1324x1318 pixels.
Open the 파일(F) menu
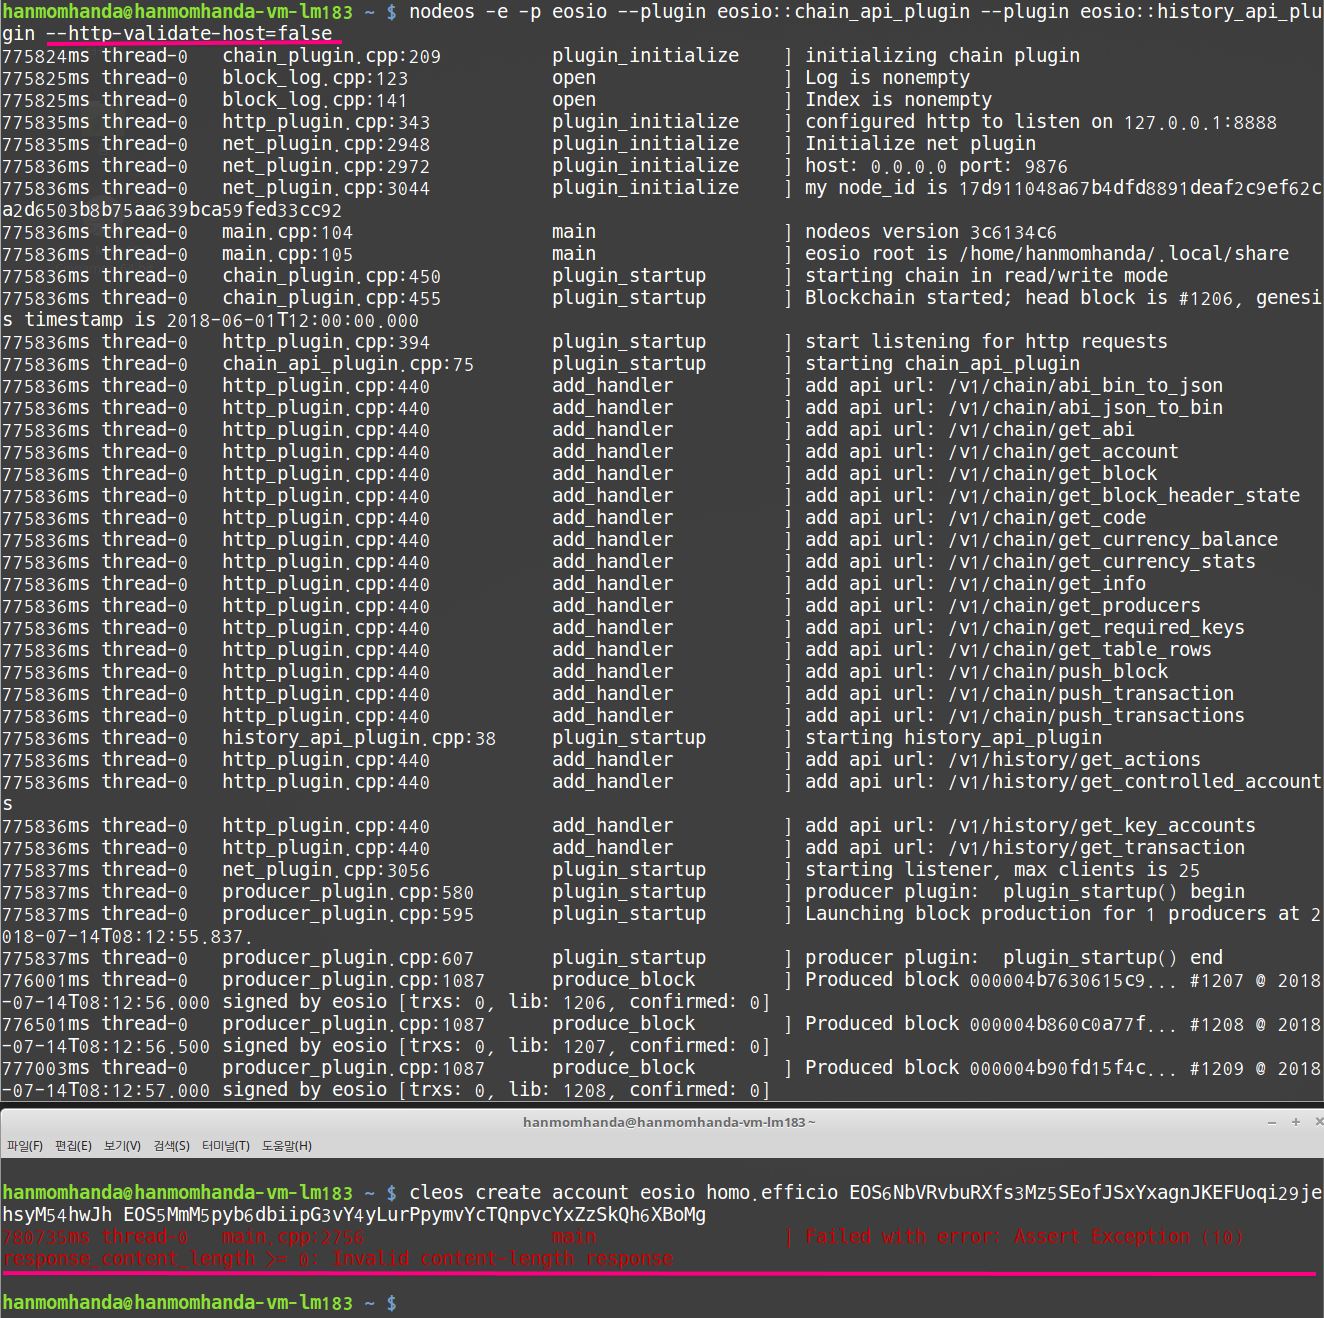tap(24, 1146)
